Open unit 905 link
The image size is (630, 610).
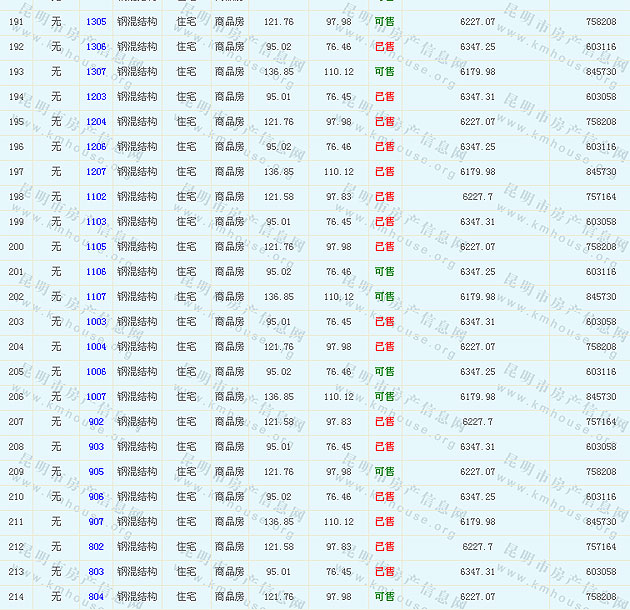pyautogui.click(x=96, y=472)
